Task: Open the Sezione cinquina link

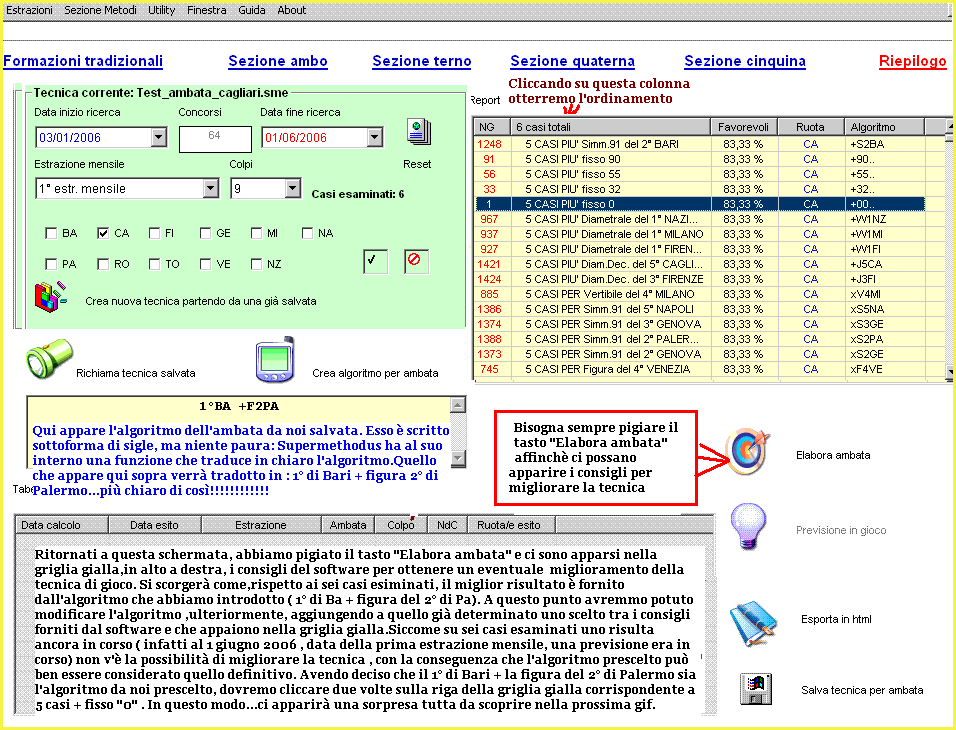Action: (x=745, y=61)
